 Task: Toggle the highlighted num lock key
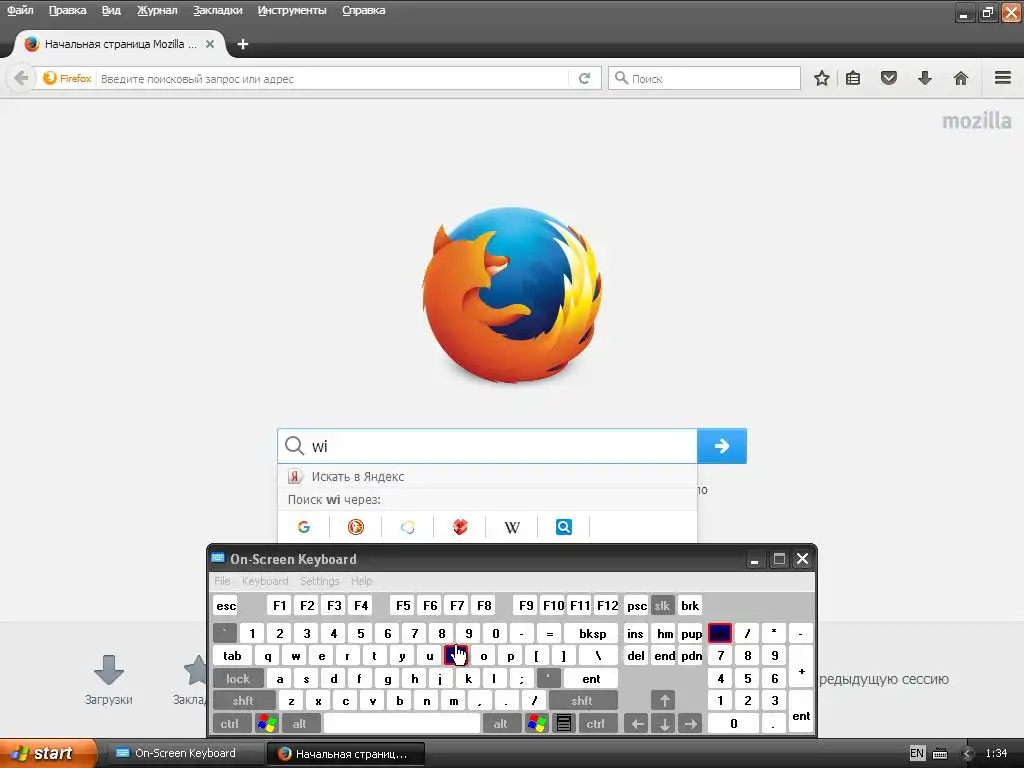720,633
